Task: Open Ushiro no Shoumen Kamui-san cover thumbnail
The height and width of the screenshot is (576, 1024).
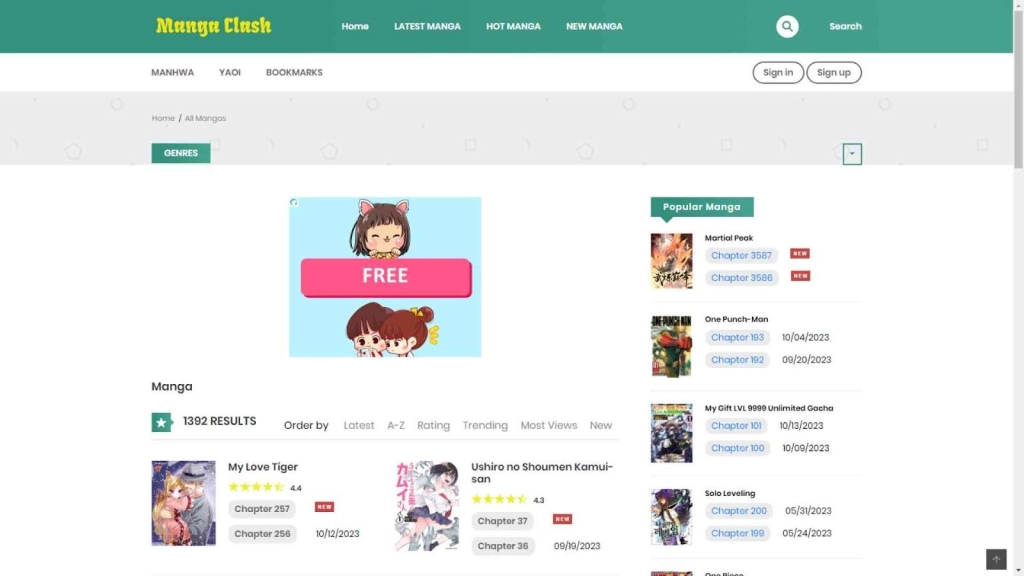Action: 426,505
